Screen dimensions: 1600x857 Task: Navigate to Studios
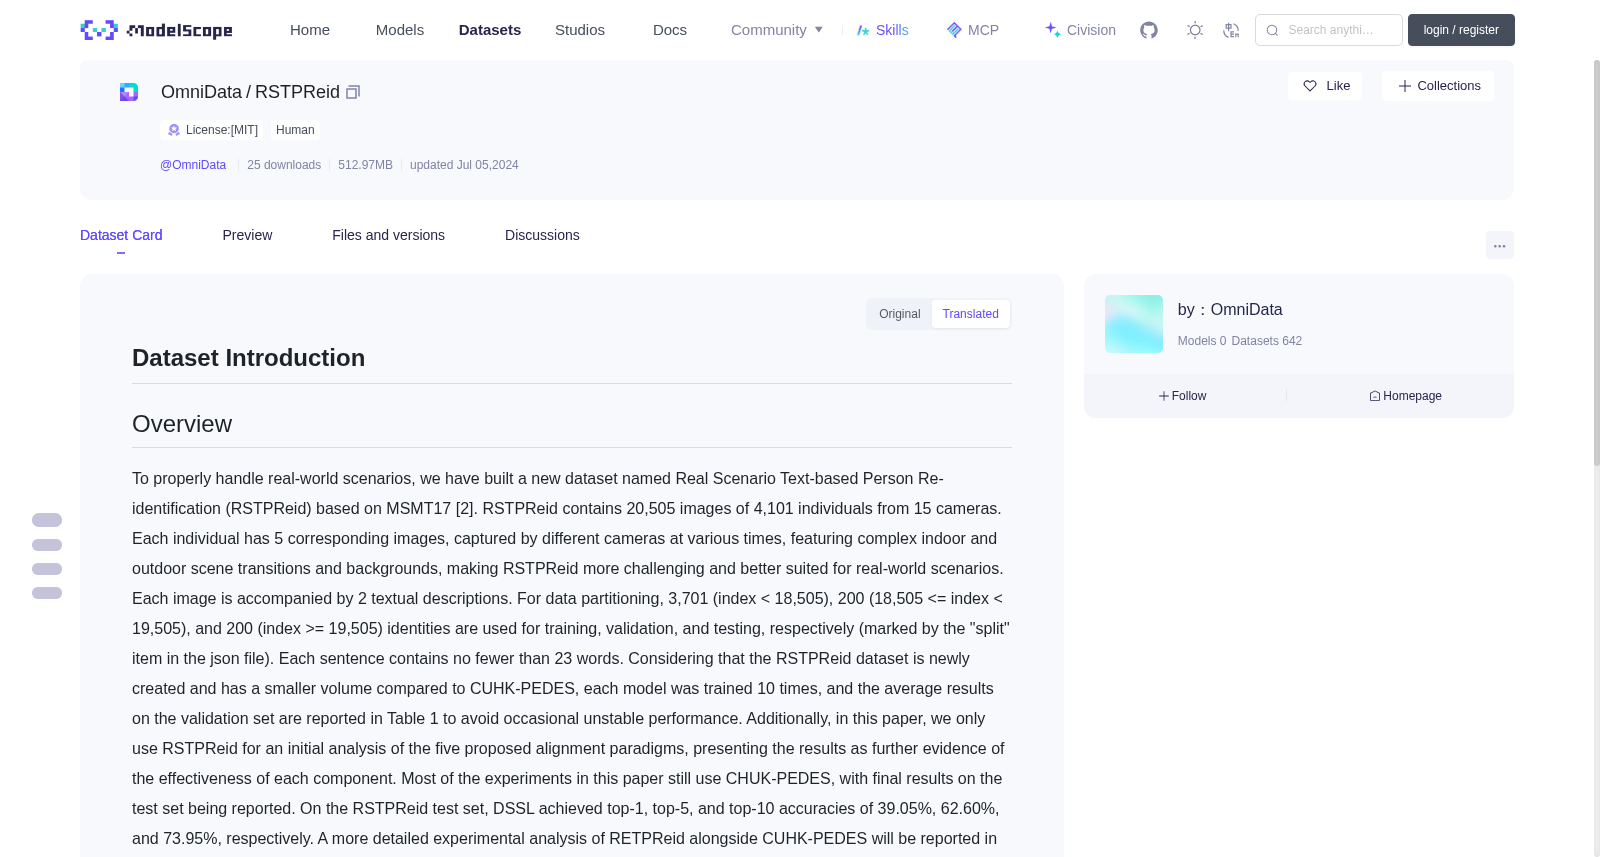[580, 30]
